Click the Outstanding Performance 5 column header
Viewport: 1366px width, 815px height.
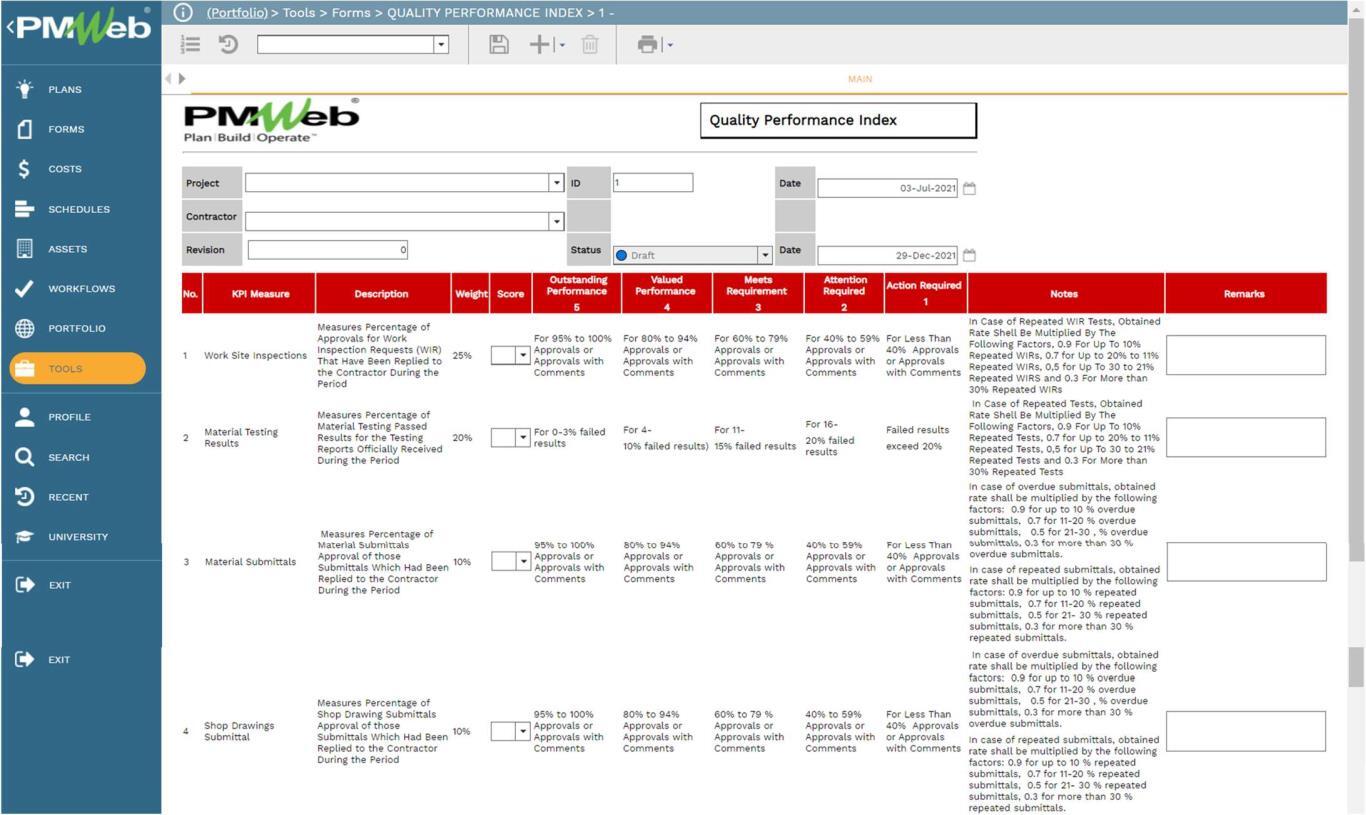577,293
